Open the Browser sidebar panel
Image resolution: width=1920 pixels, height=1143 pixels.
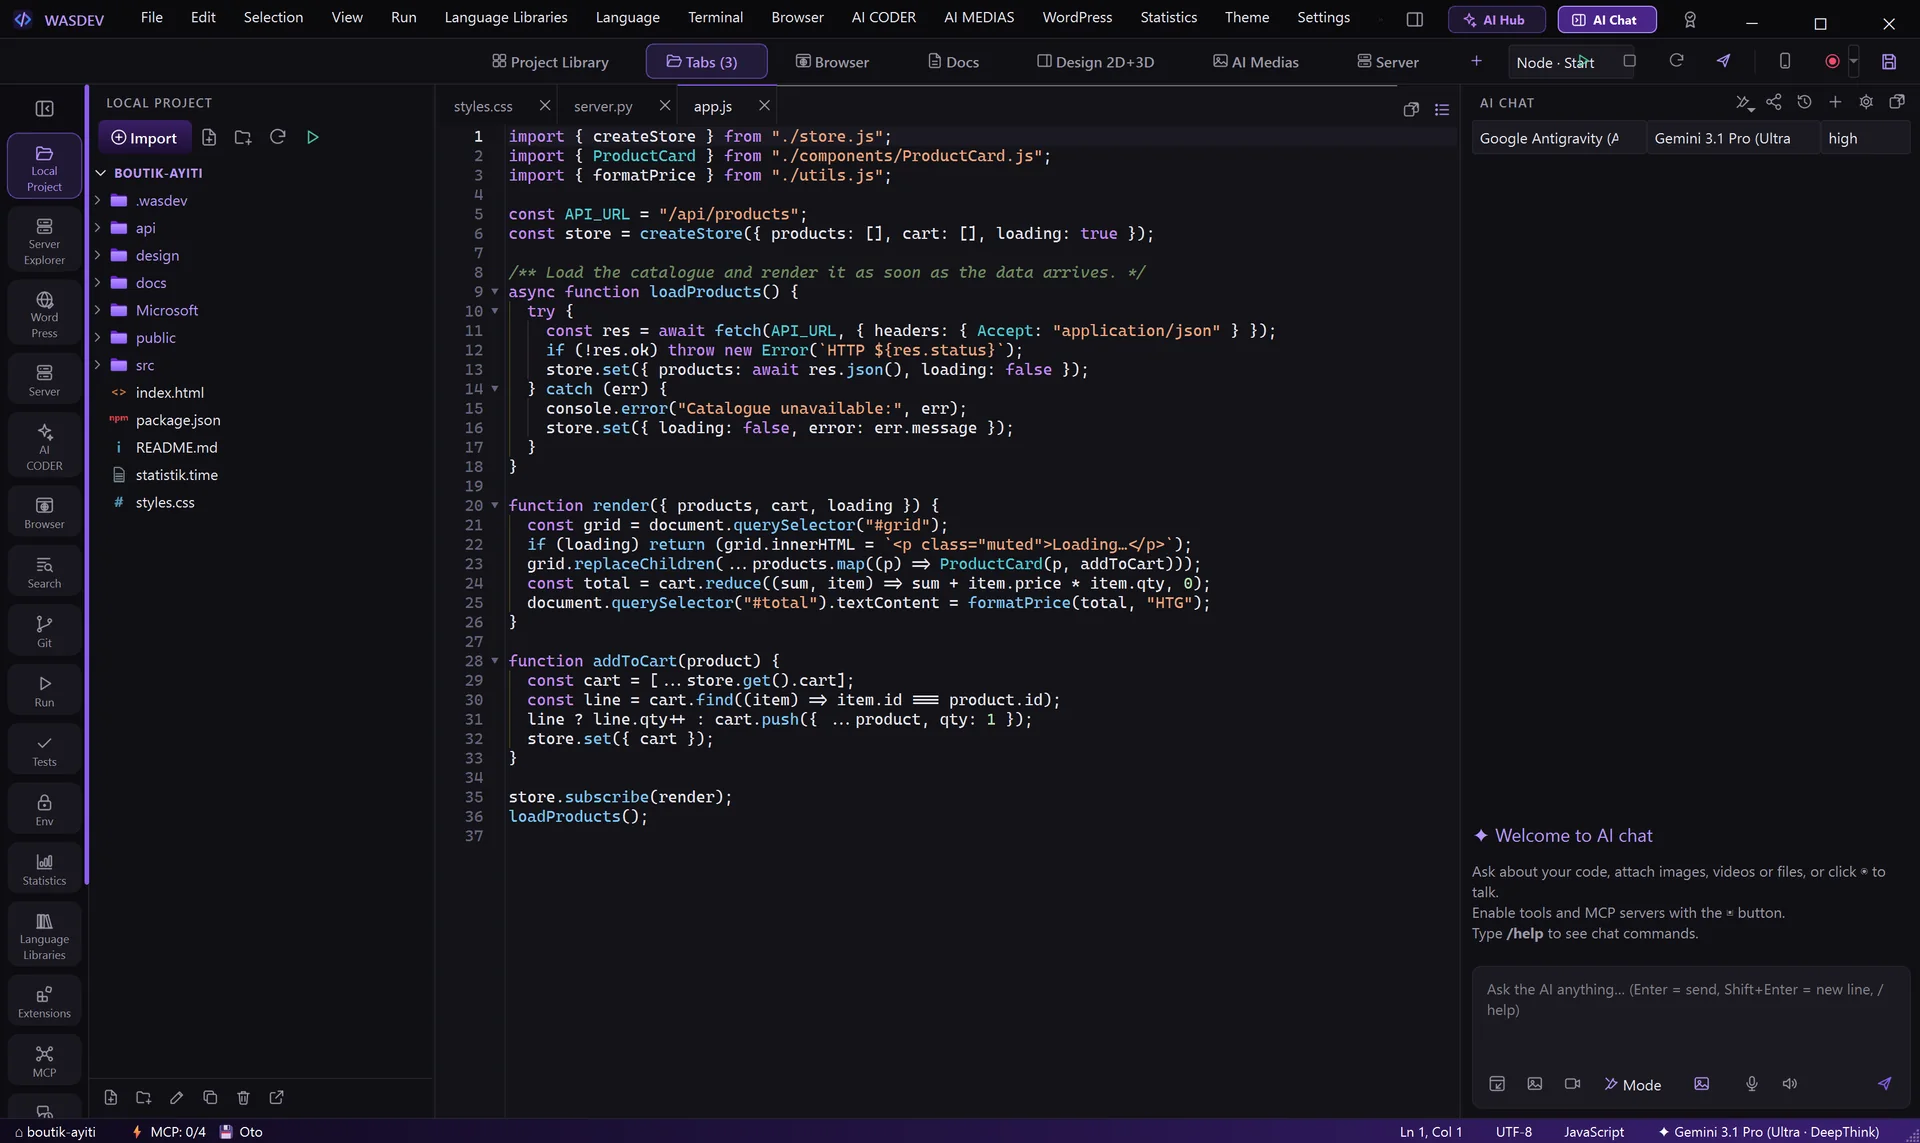(44, 512)
